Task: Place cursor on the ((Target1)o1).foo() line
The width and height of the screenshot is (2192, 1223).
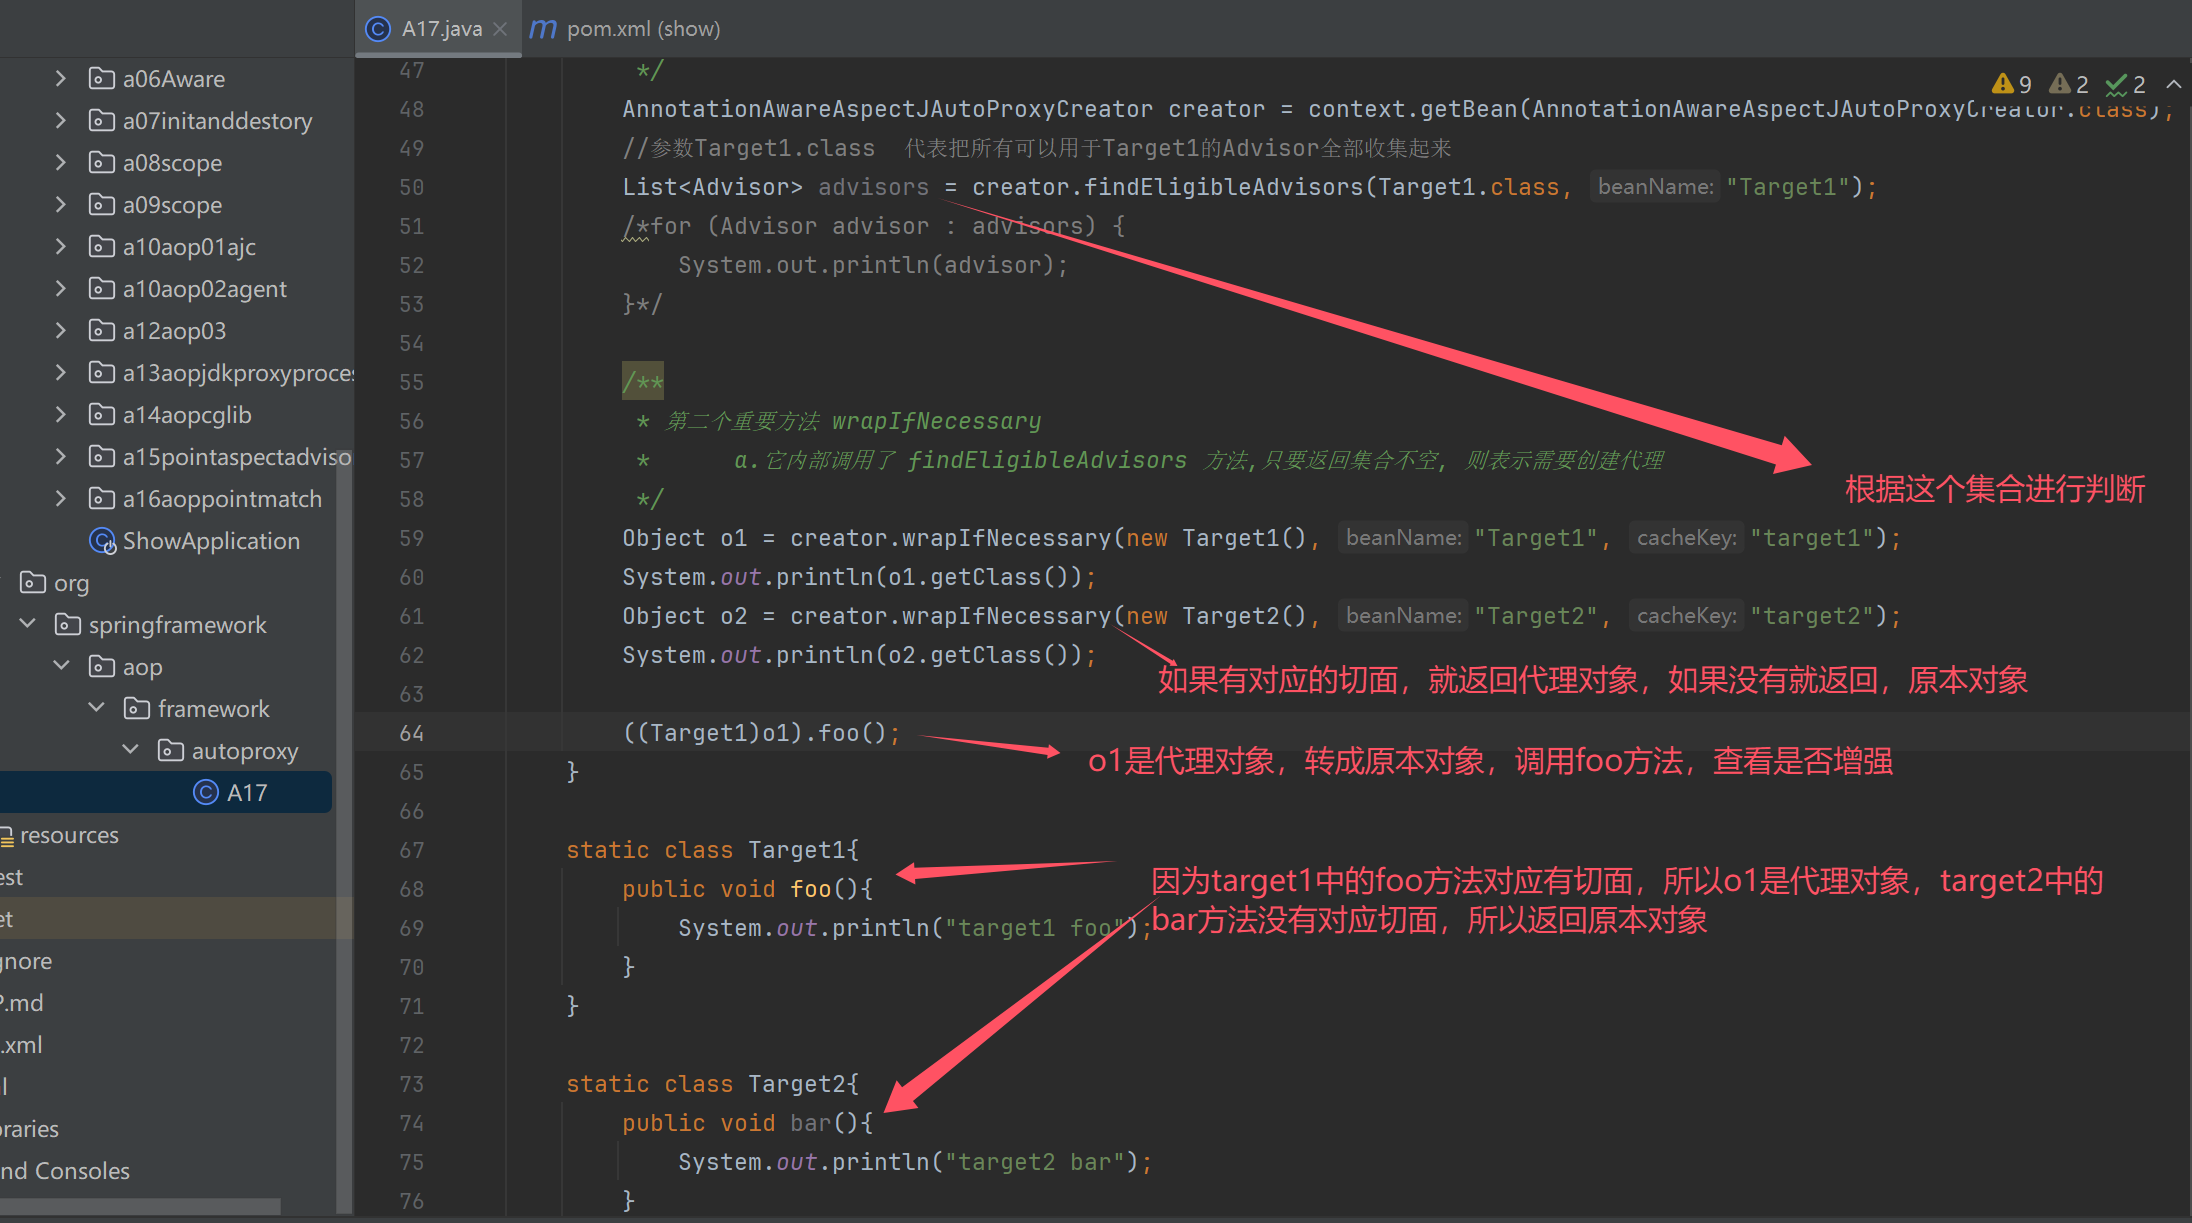Action: click(761, 733)
